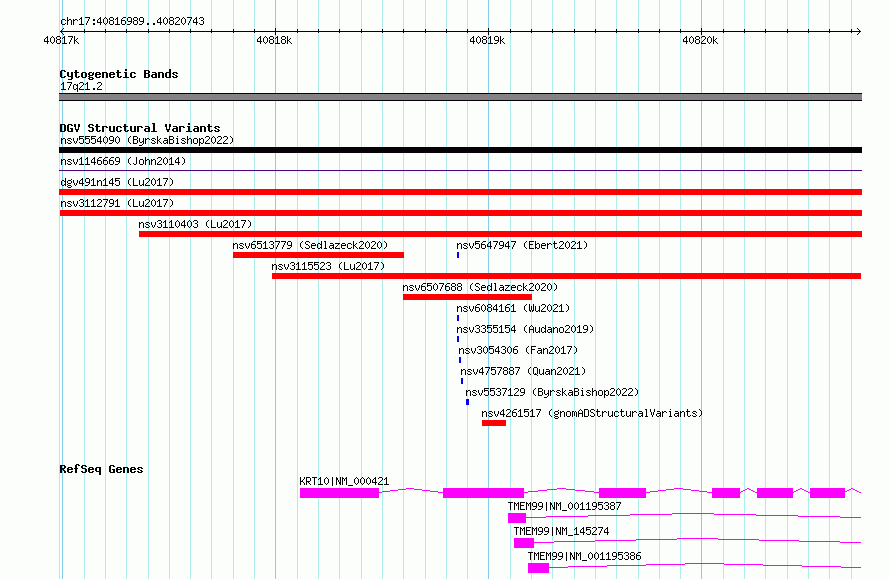Click the right arrowhead of the ruler

pyautogui.click(x=859, y=31)
